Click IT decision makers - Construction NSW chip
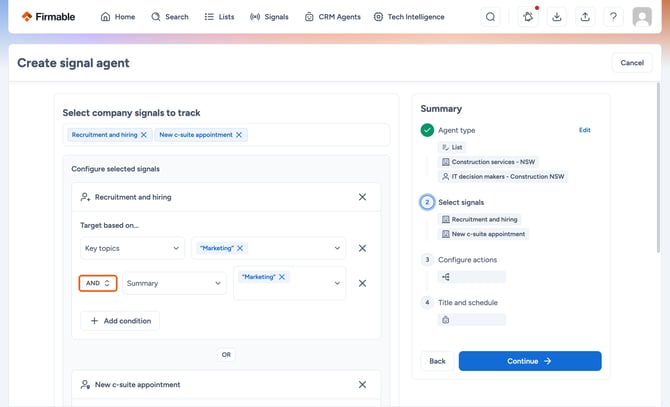The image size is (670, 407). tap(502, 176)
